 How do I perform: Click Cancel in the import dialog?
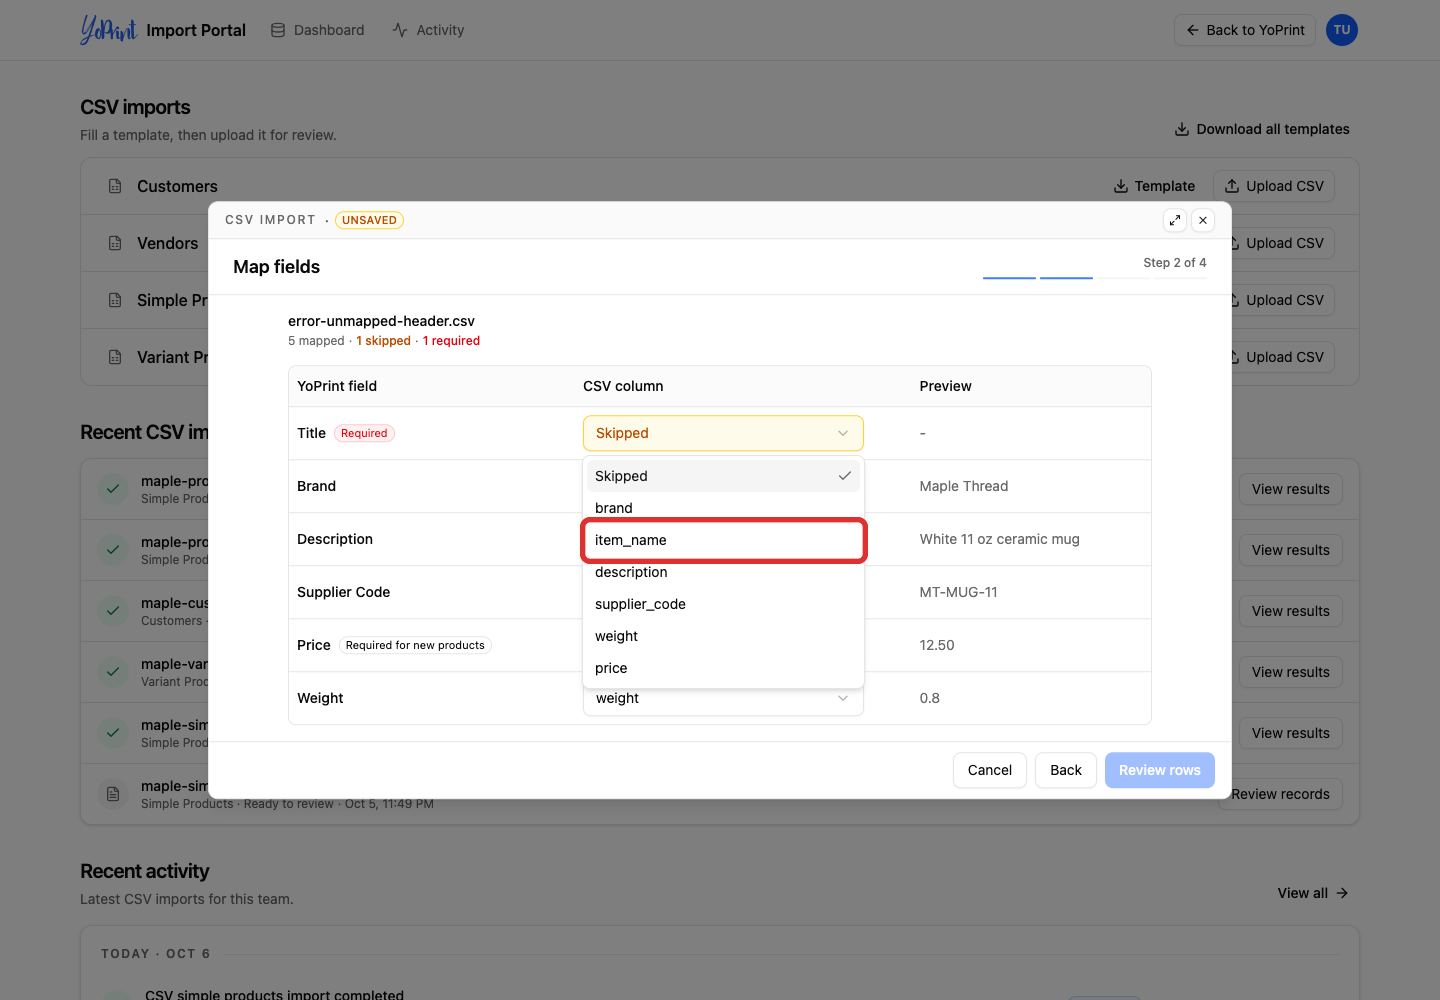click(x=990, y=770)
